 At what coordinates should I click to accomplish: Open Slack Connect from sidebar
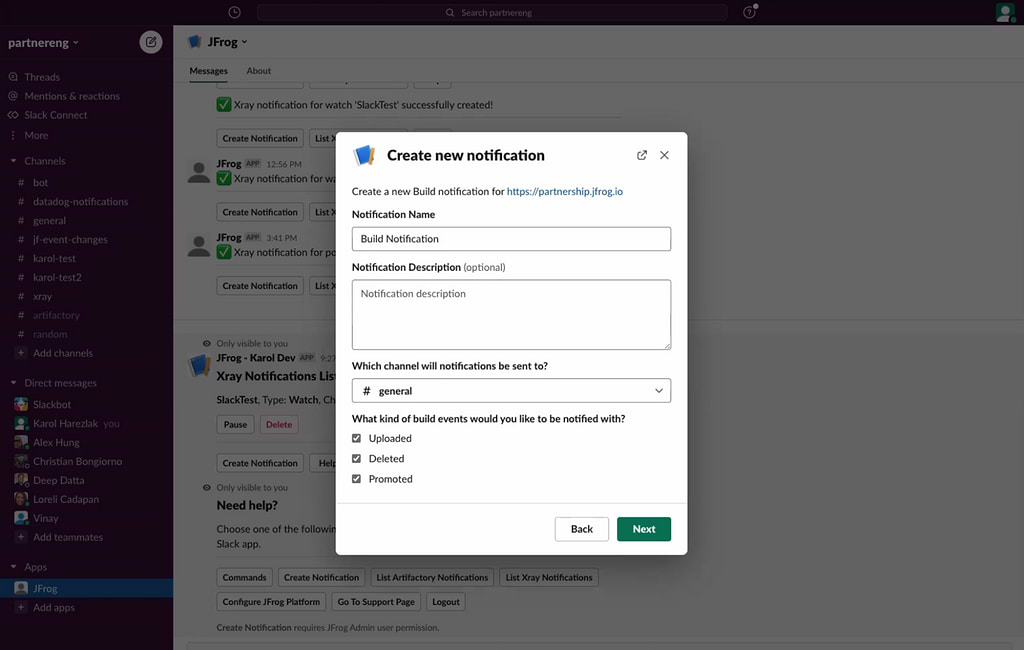click(x=55, y=115)
